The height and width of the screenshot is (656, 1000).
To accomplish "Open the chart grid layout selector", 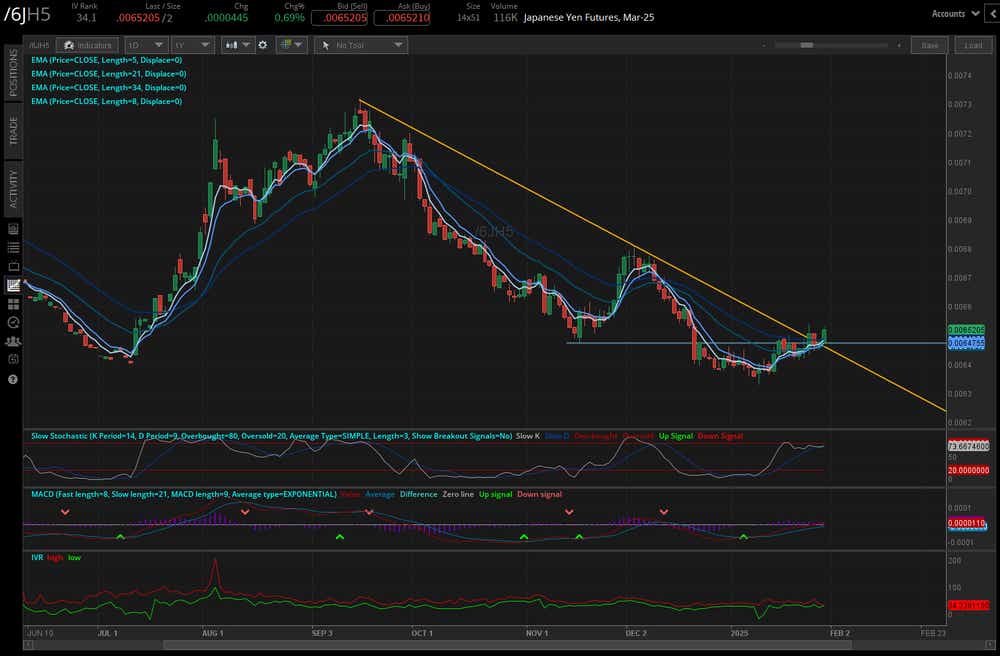I will click(x=292, y=45).
